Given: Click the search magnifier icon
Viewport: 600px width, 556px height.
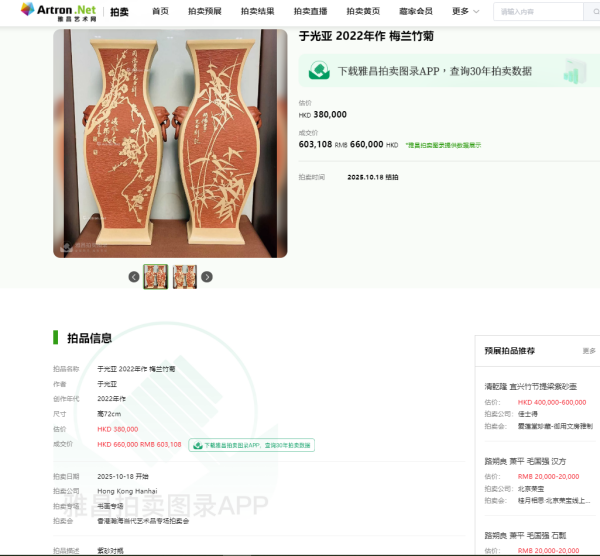Looking at the screenshot, I should point(595,11).
